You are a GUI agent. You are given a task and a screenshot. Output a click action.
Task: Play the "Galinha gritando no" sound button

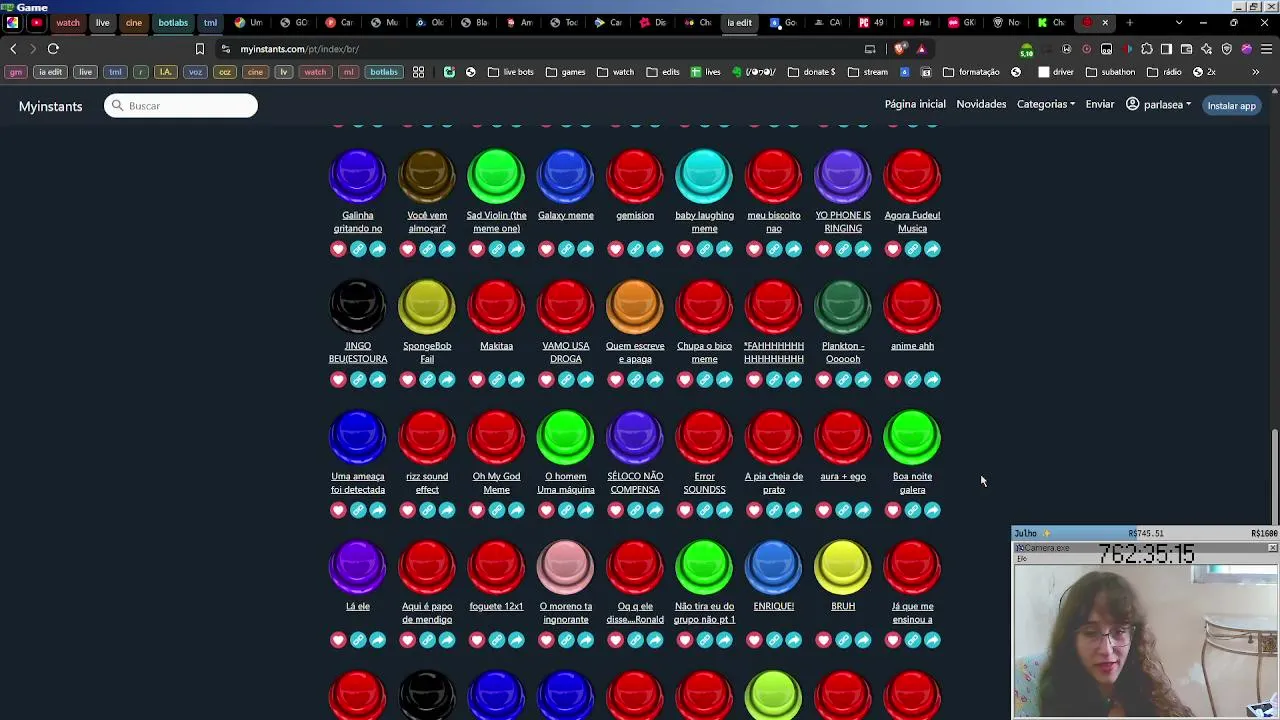click(x=358, y=176)
